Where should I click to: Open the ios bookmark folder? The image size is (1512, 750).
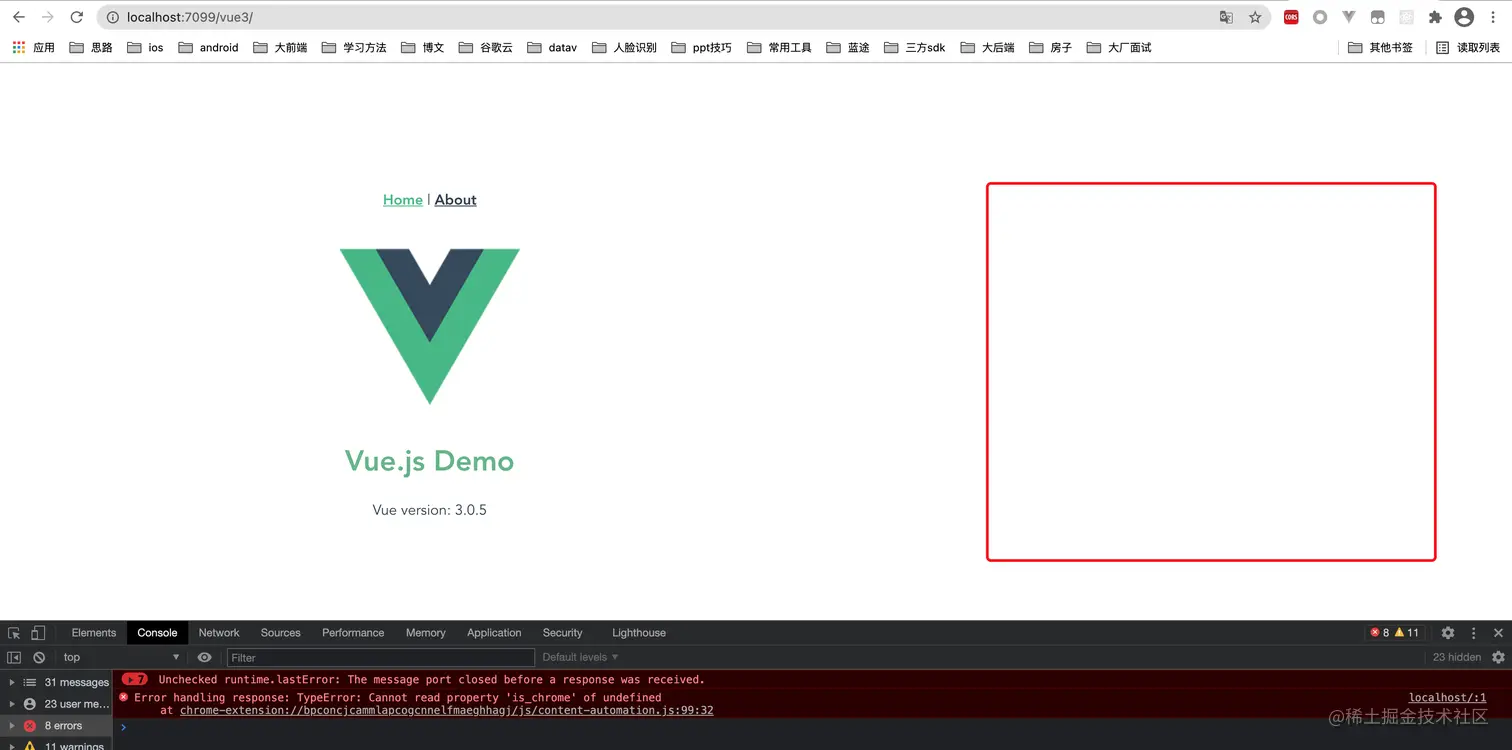(145, 47)
